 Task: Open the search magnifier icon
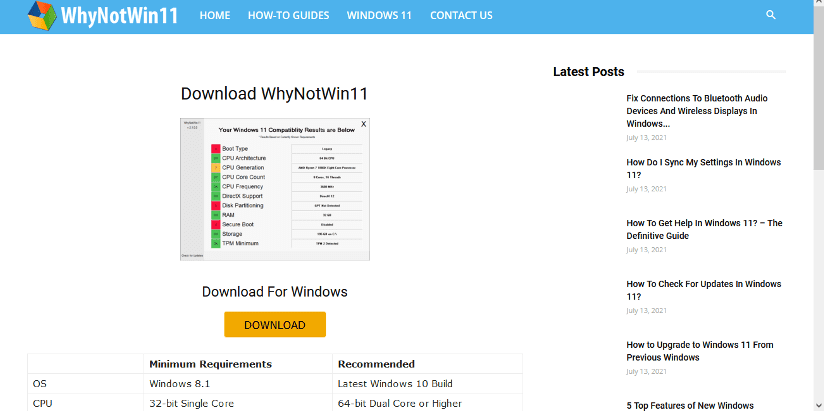771,15
